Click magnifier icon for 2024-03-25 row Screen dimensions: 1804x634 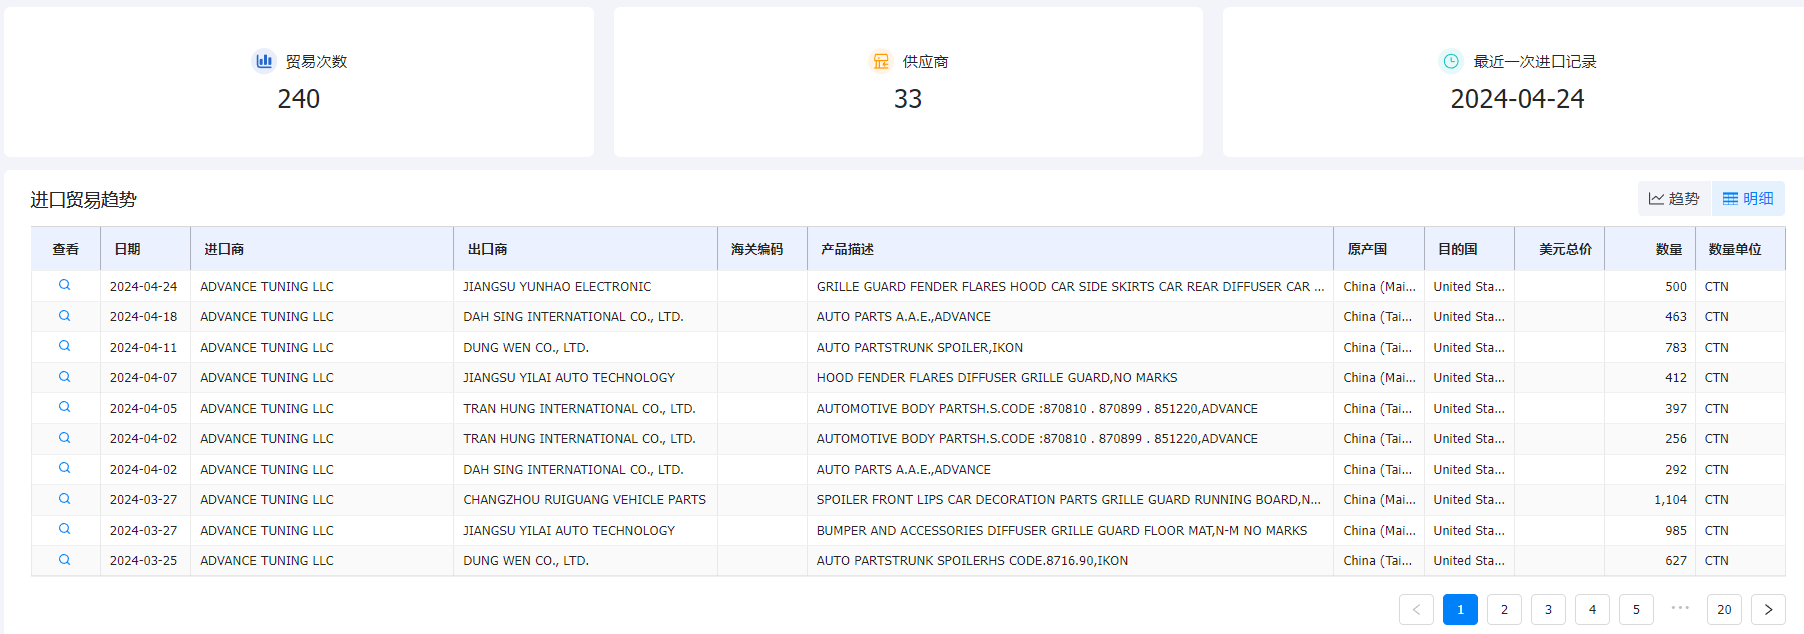(65, 560)
